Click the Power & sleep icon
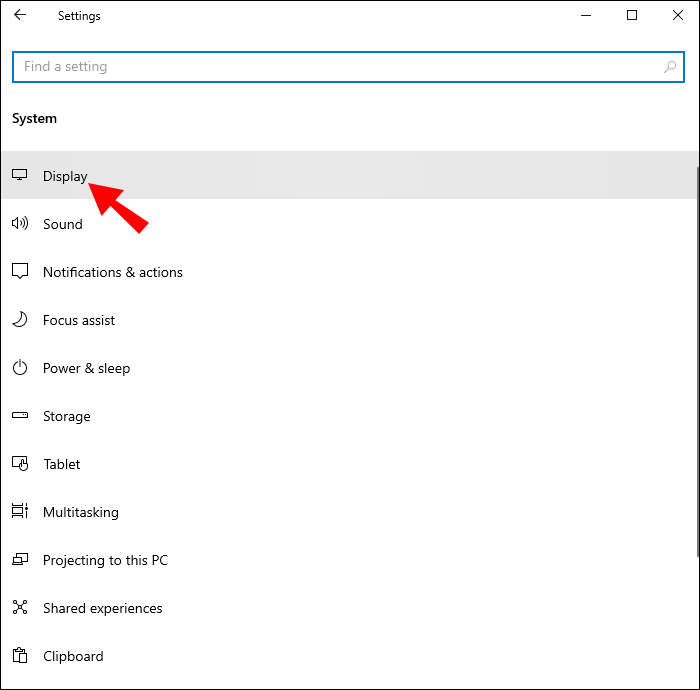 (x=20, y=368)
